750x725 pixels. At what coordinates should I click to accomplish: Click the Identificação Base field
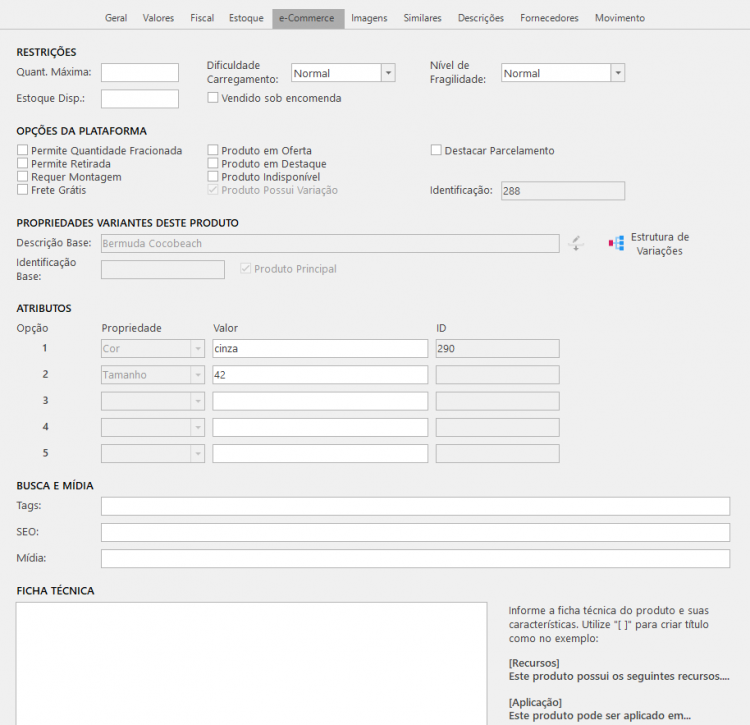163,269
